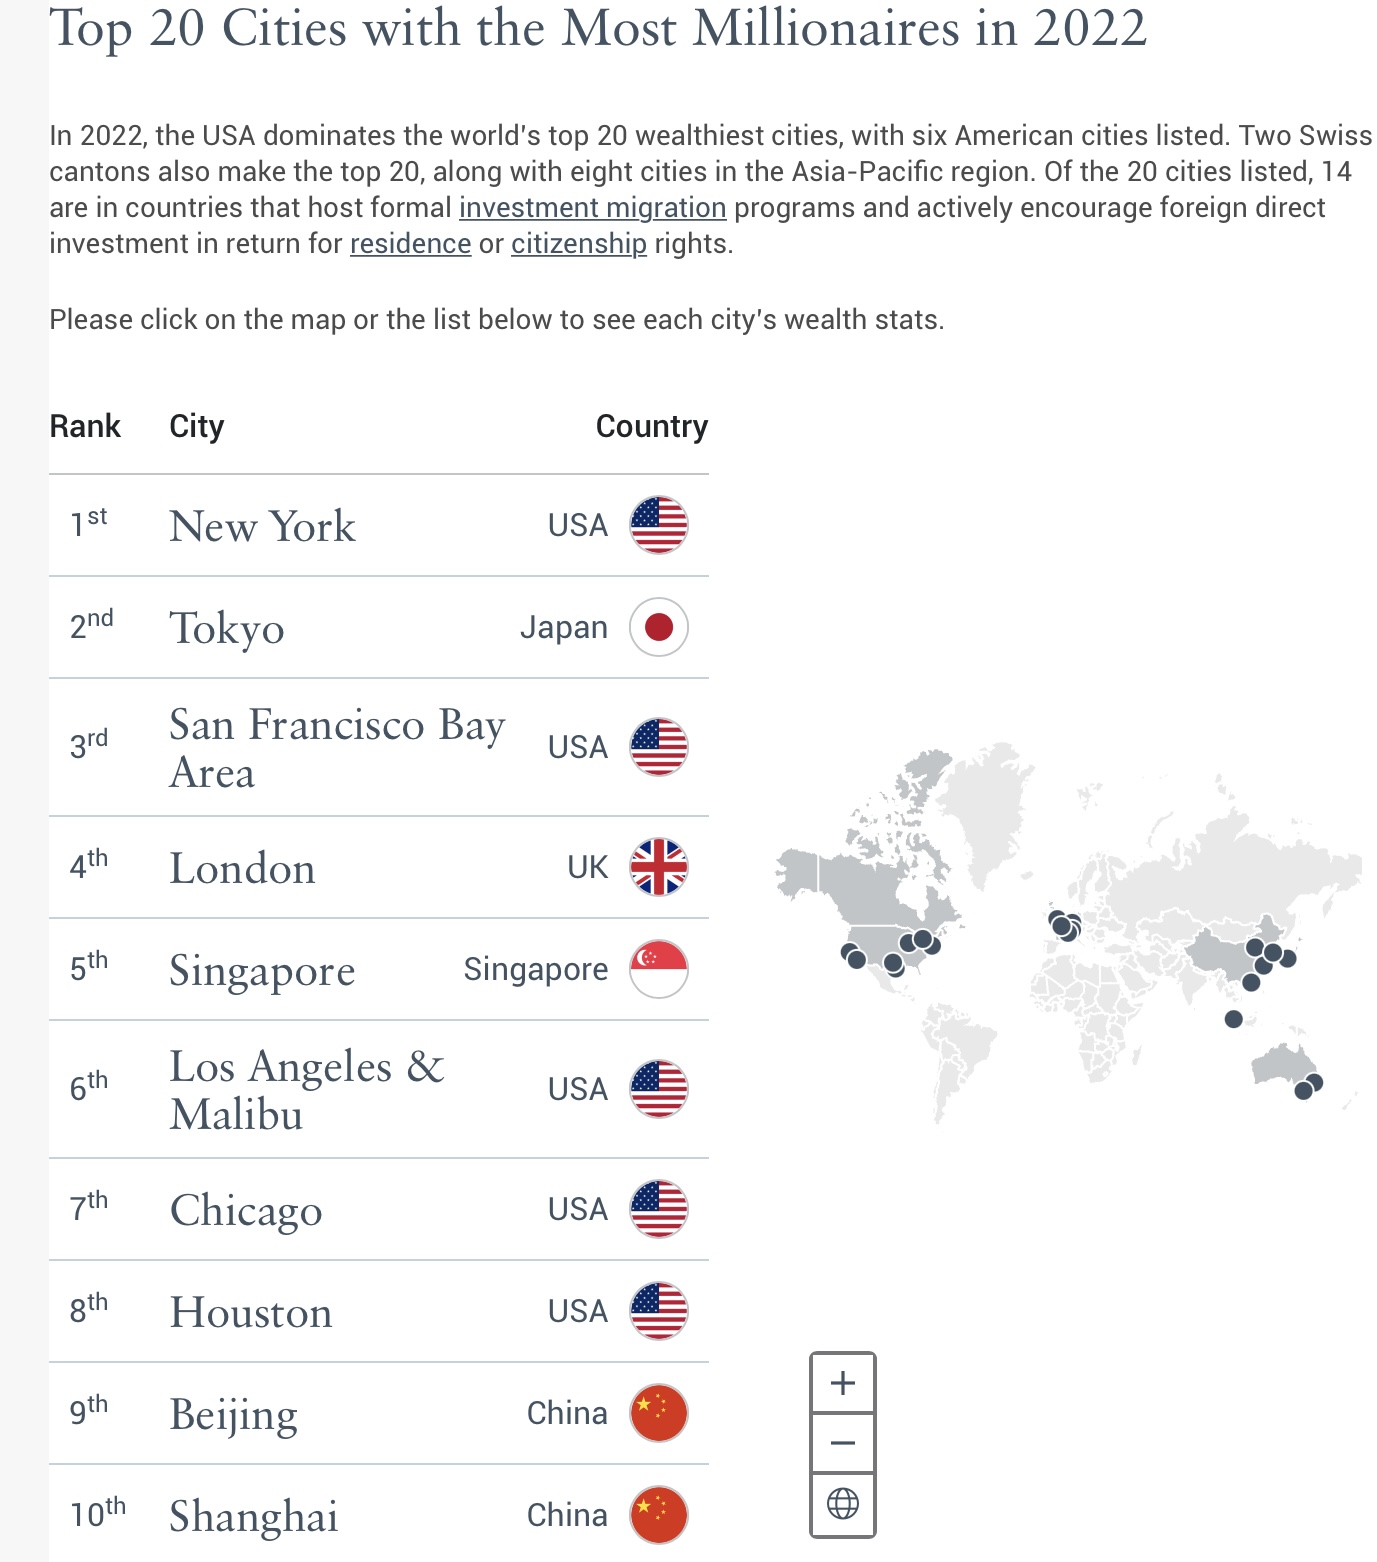Click the USA flag beside New York
Viewport: 1377px width, 1562px height.
[x=658, y=525]
